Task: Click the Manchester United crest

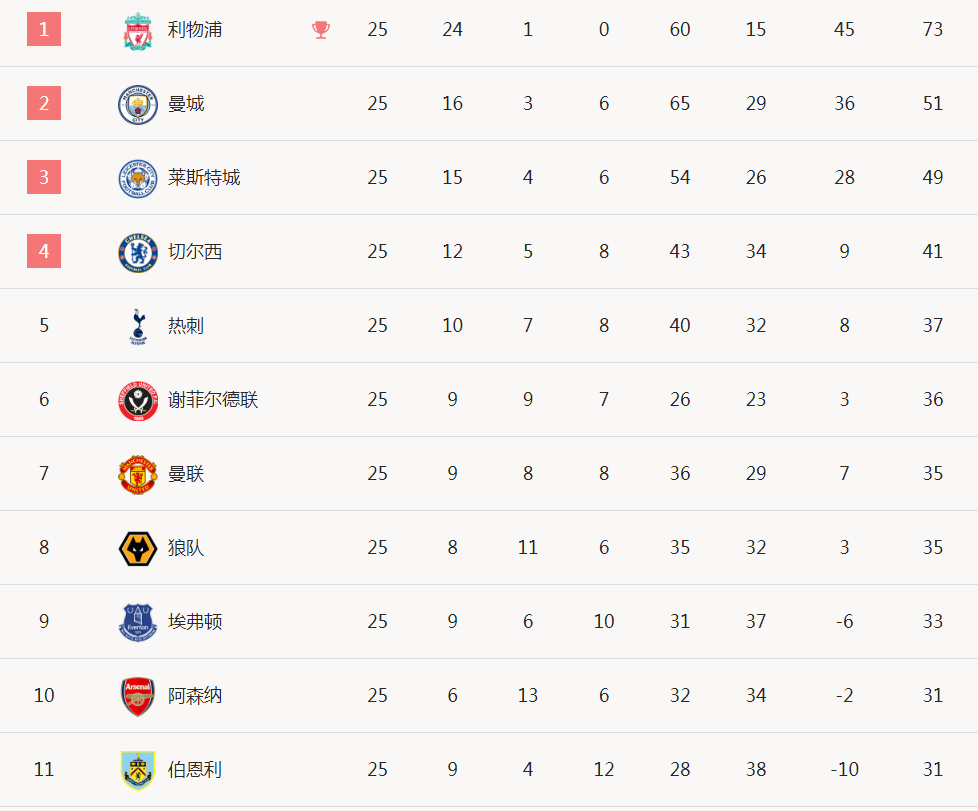Action: [138, 474]
